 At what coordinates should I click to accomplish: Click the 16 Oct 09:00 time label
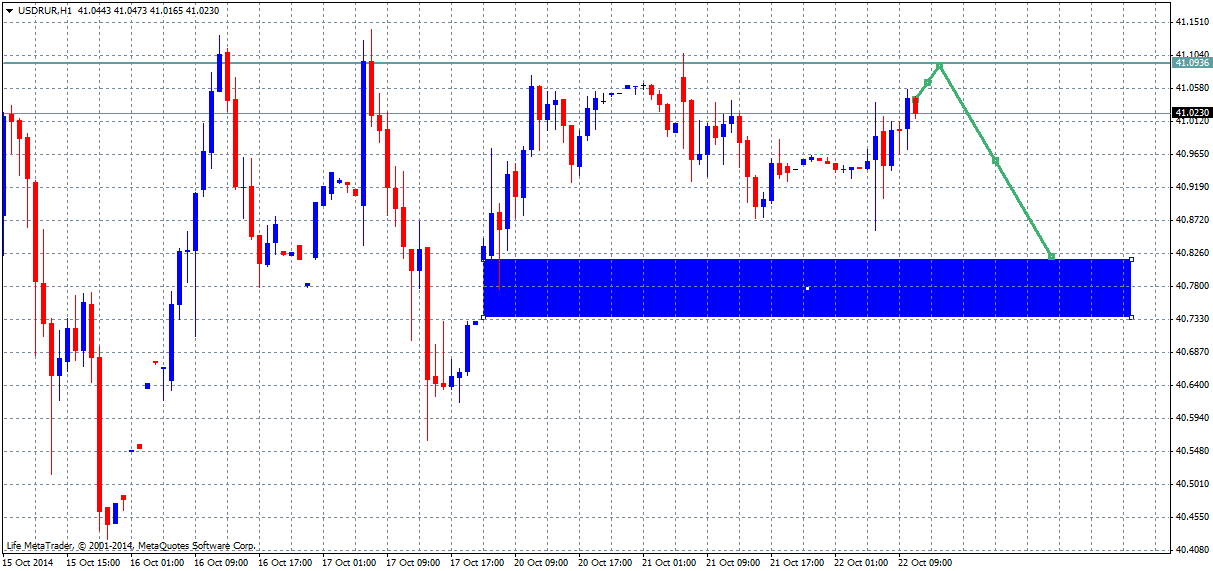pyautogui.click(x=220, y=562)
